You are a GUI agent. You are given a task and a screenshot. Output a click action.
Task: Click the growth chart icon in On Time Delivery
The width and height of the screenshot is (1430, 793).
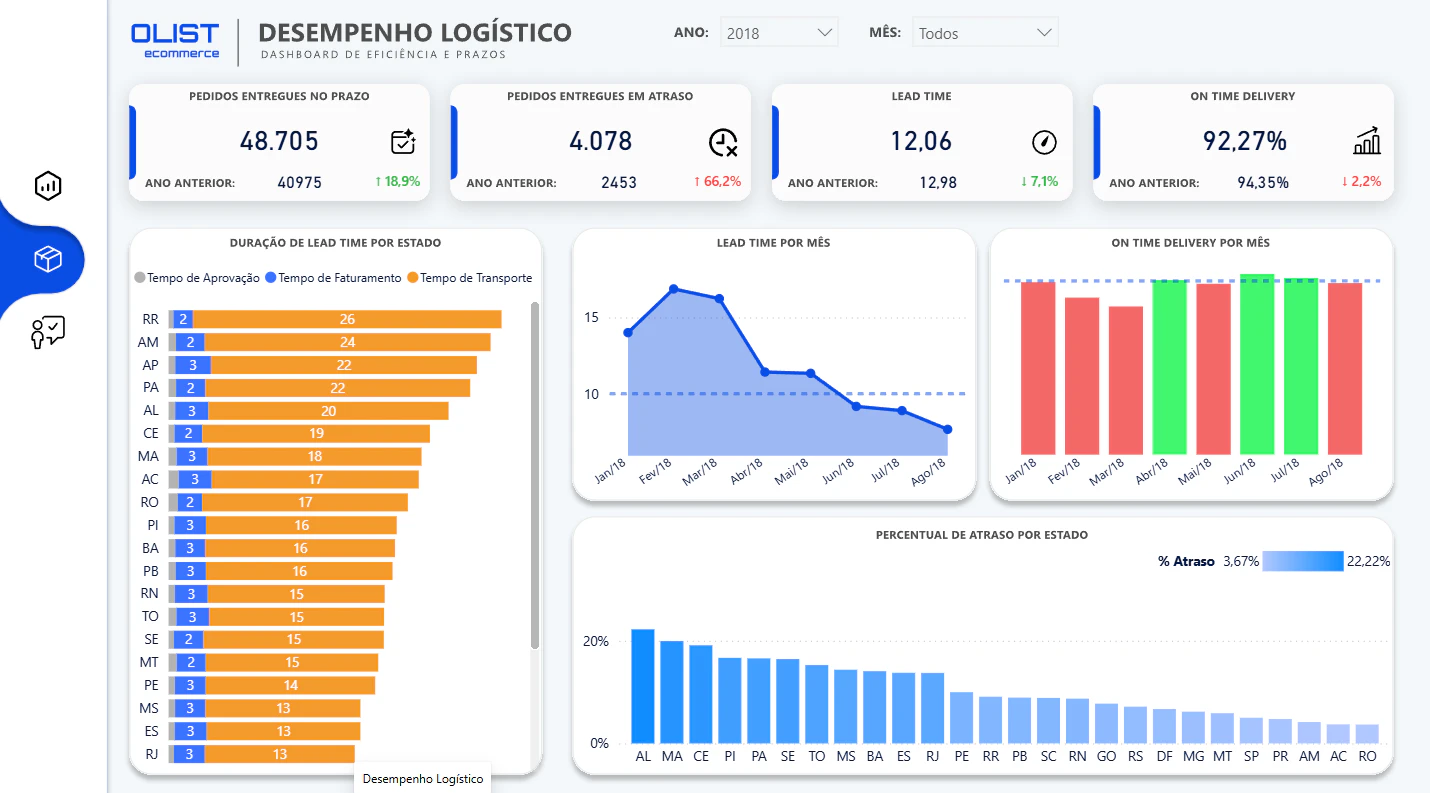click(1367, 141)
